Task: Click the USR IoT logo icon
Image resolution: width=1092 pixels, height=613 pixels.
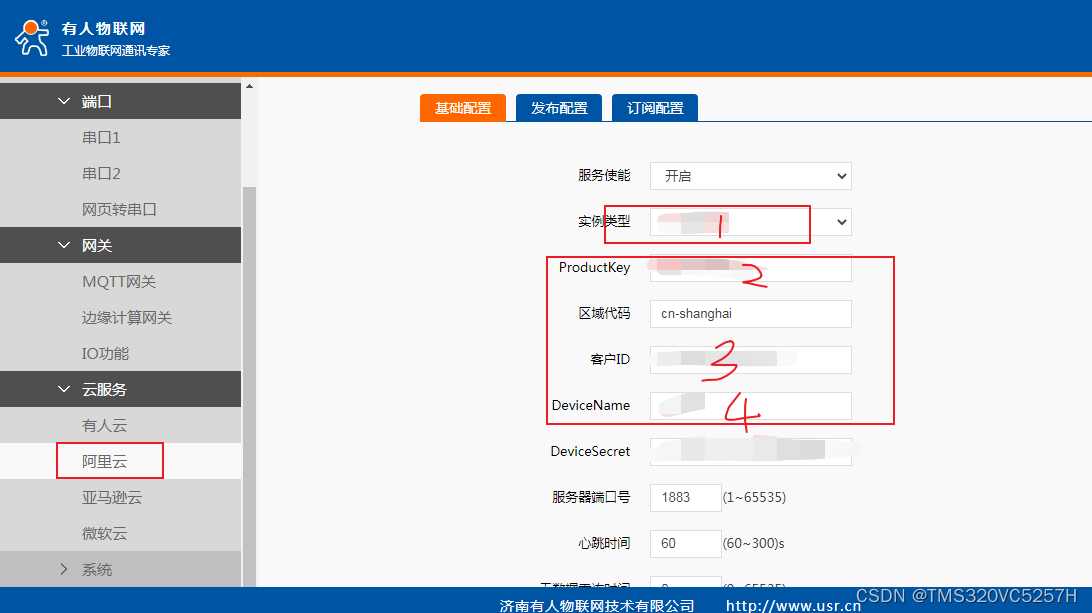Action: [x=32, y=38]
